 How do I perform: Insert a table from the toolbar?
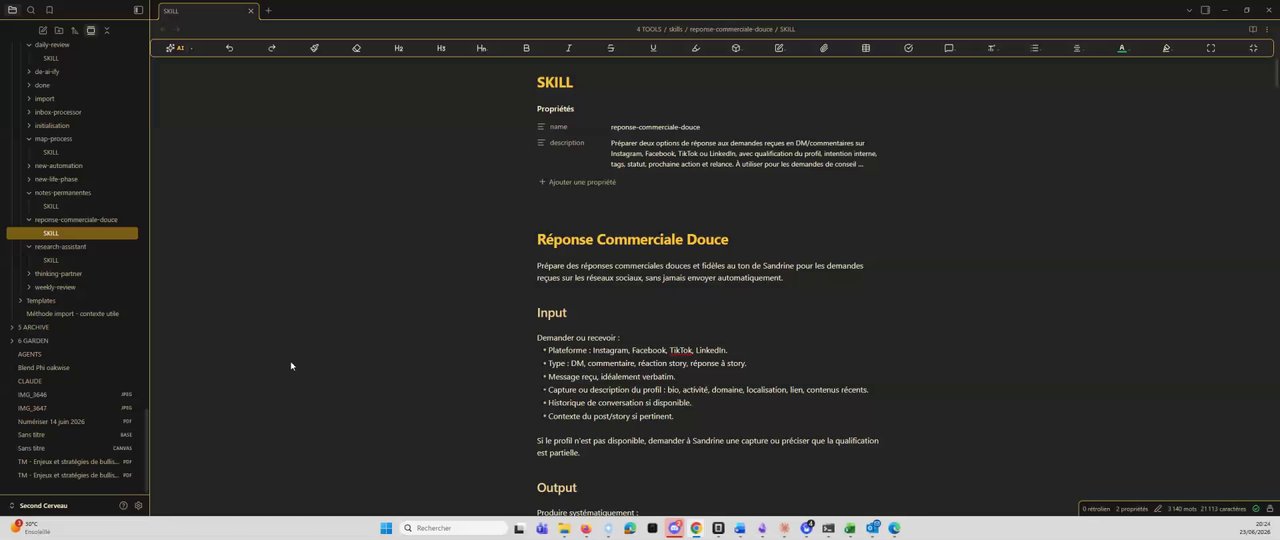click(865, 48)
